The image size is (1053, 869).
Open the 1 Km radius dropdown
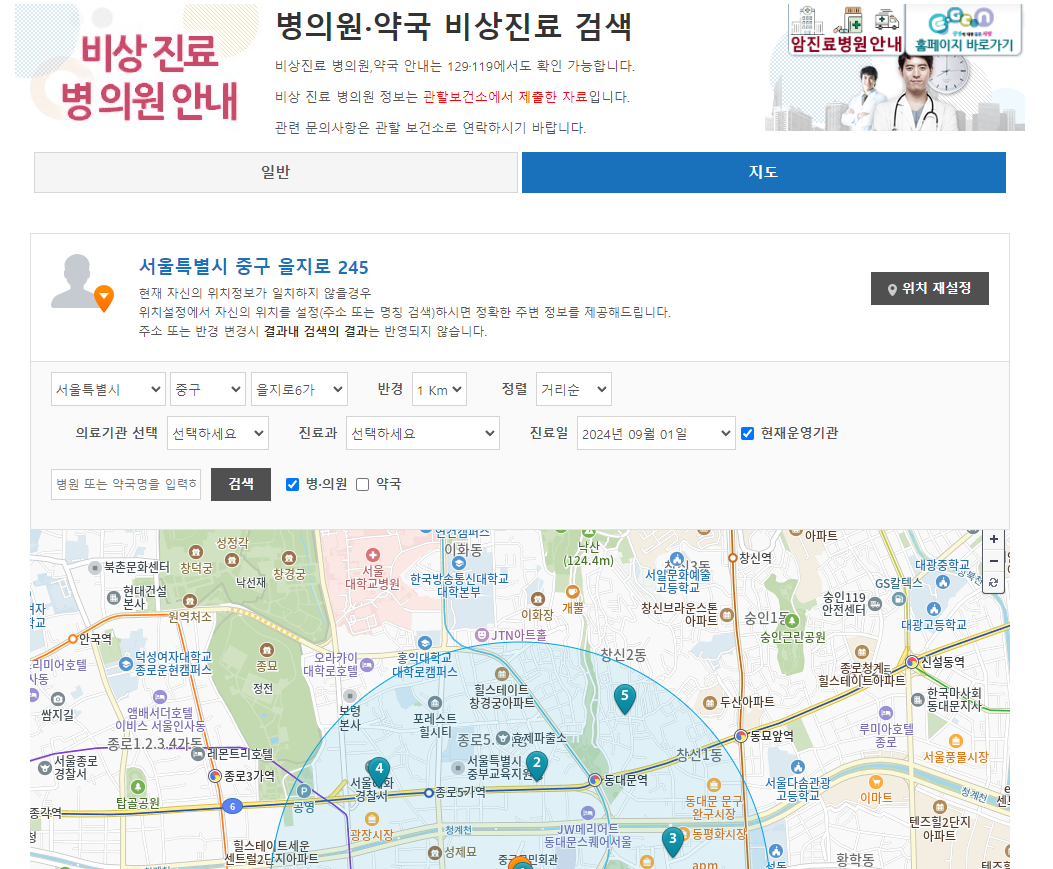pyautogui.click(x=439, y=390)
